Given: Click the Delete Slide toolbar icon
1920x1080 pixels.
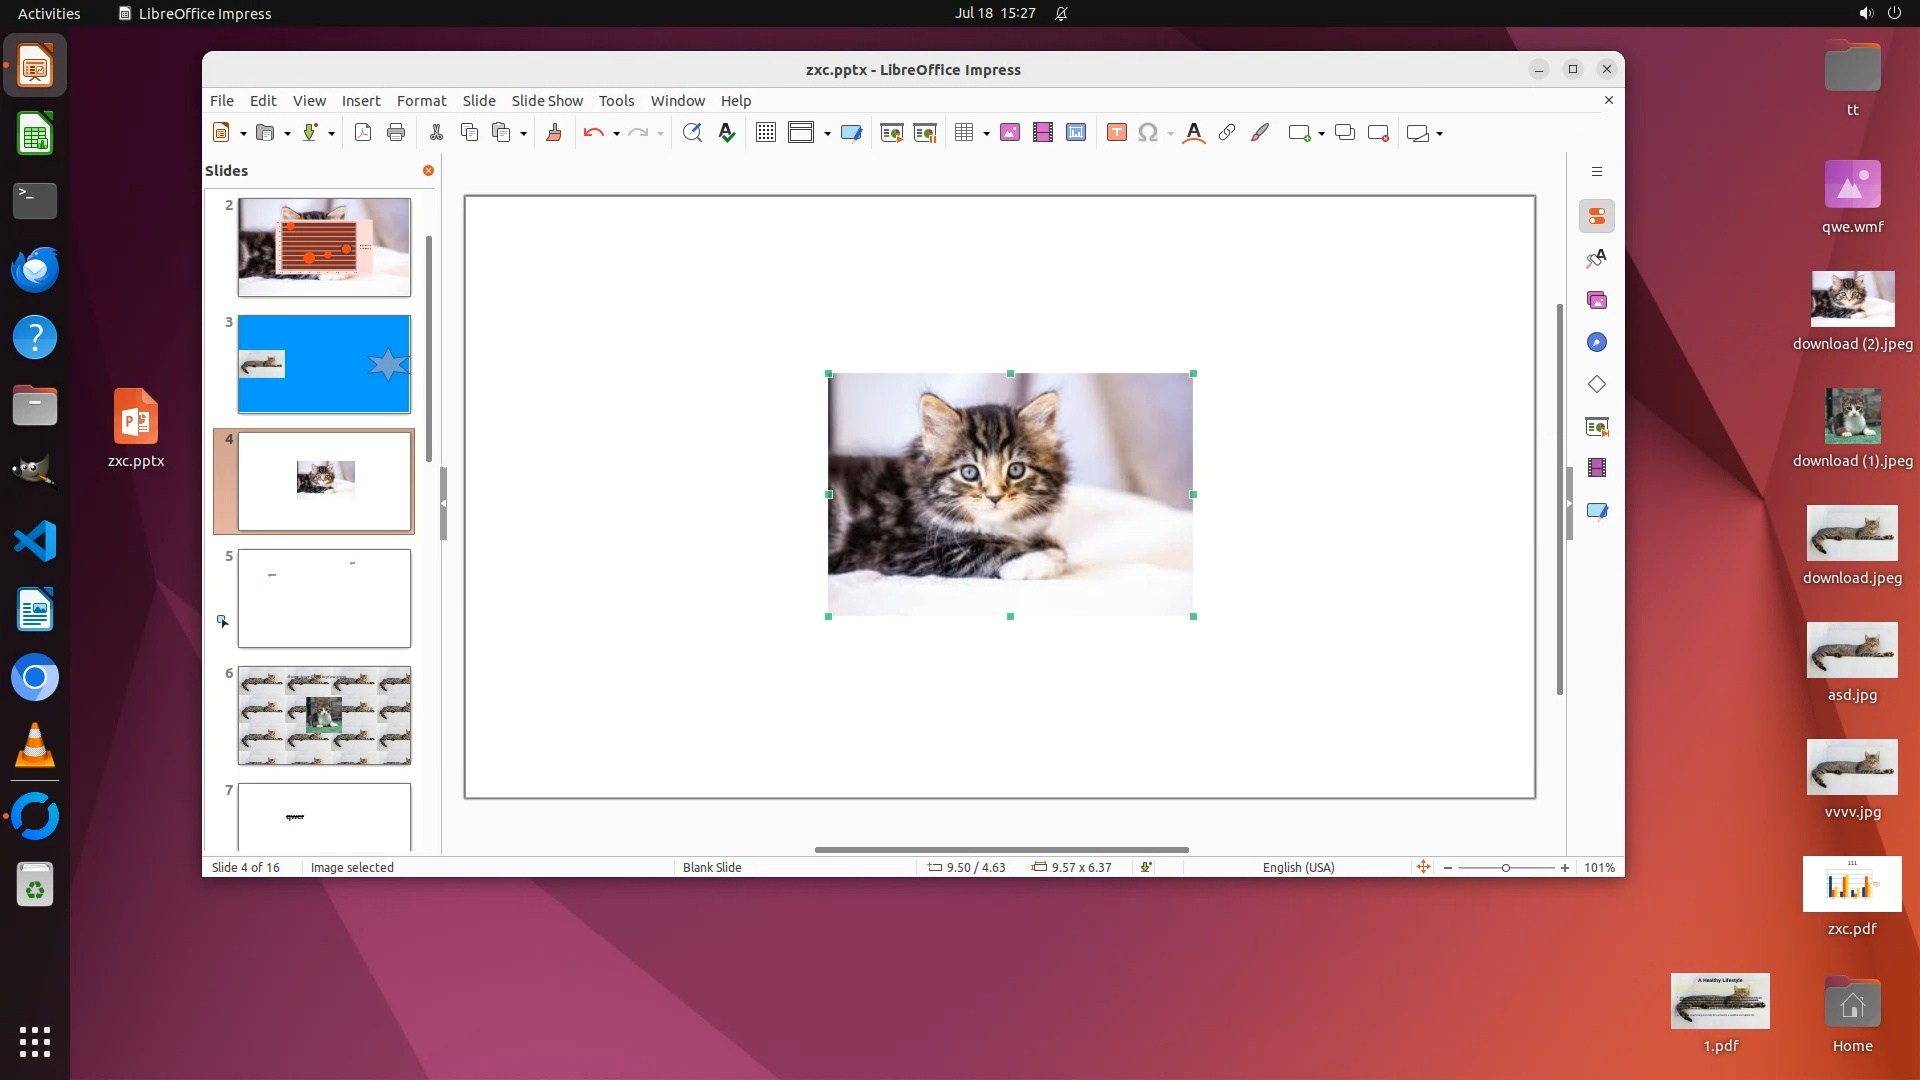Looking at the screenshot, I should click(x=1378, y=133).
